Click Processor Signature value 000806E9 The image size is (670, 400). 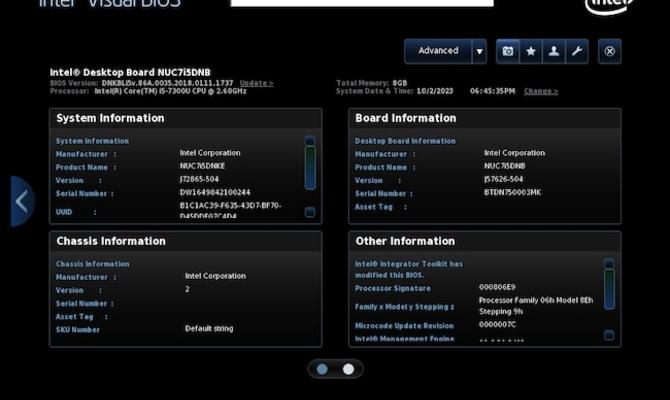tap(497, 287)
